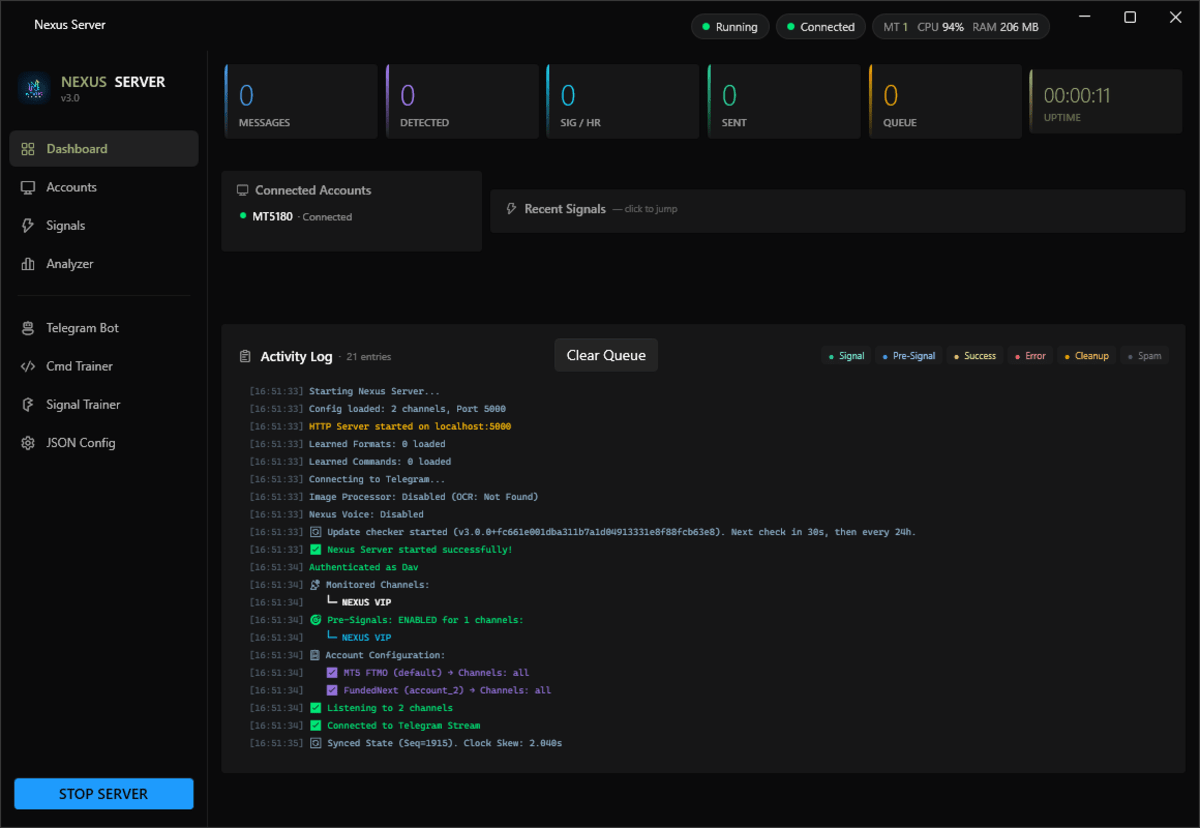
Task: Click the icon before Synced State line
Action: (315, 743)
